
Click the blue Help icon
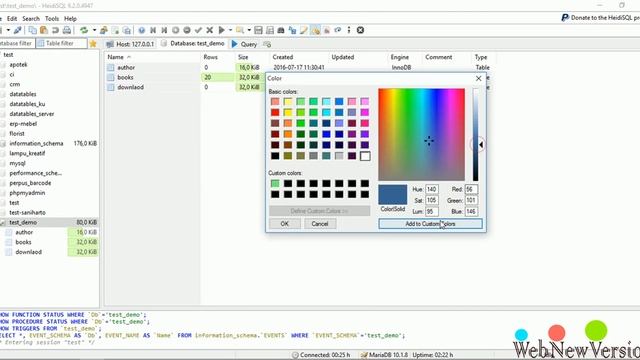(142, 30)
